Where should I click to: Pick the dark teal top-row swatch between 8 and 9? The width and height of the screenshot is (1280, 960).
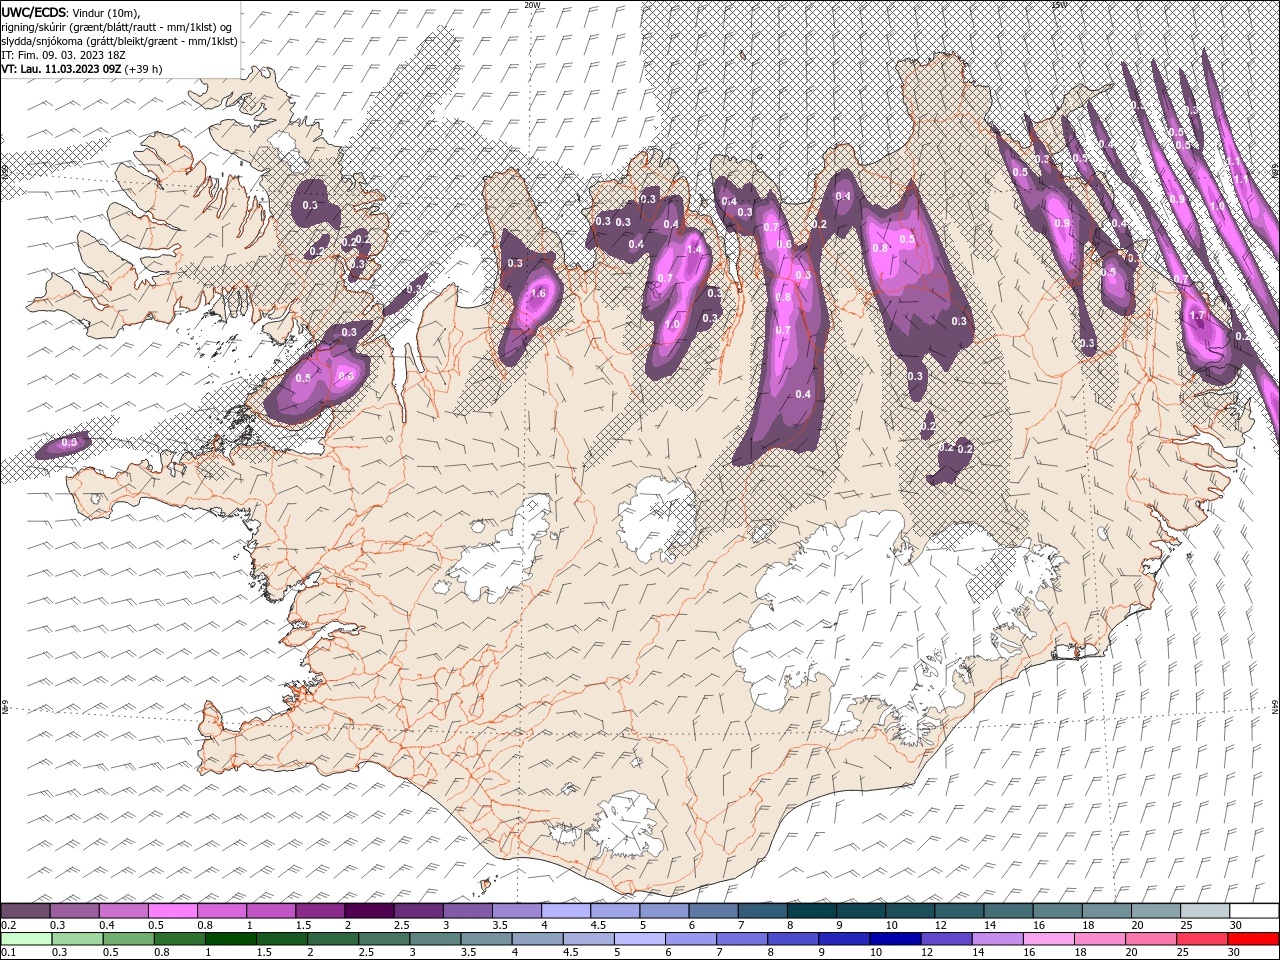812,911
